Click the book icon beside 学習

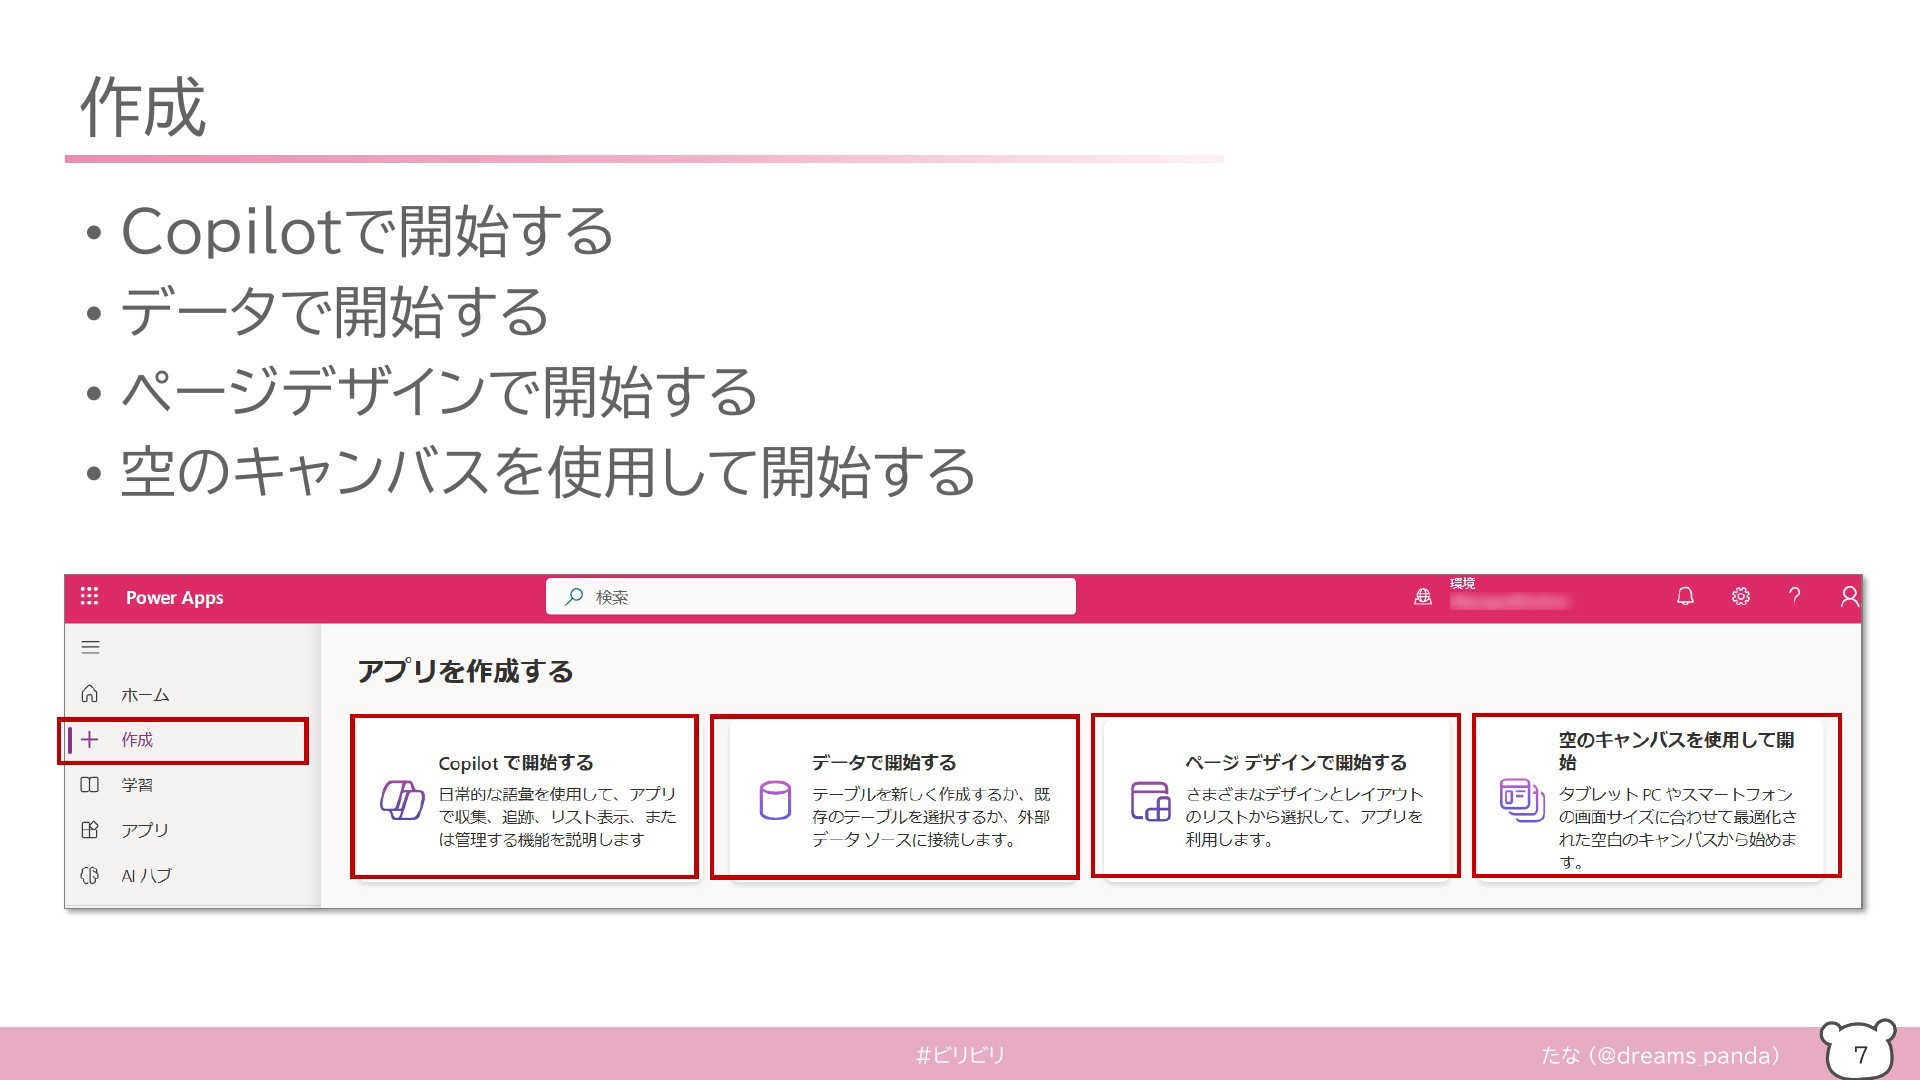point(89,785)
